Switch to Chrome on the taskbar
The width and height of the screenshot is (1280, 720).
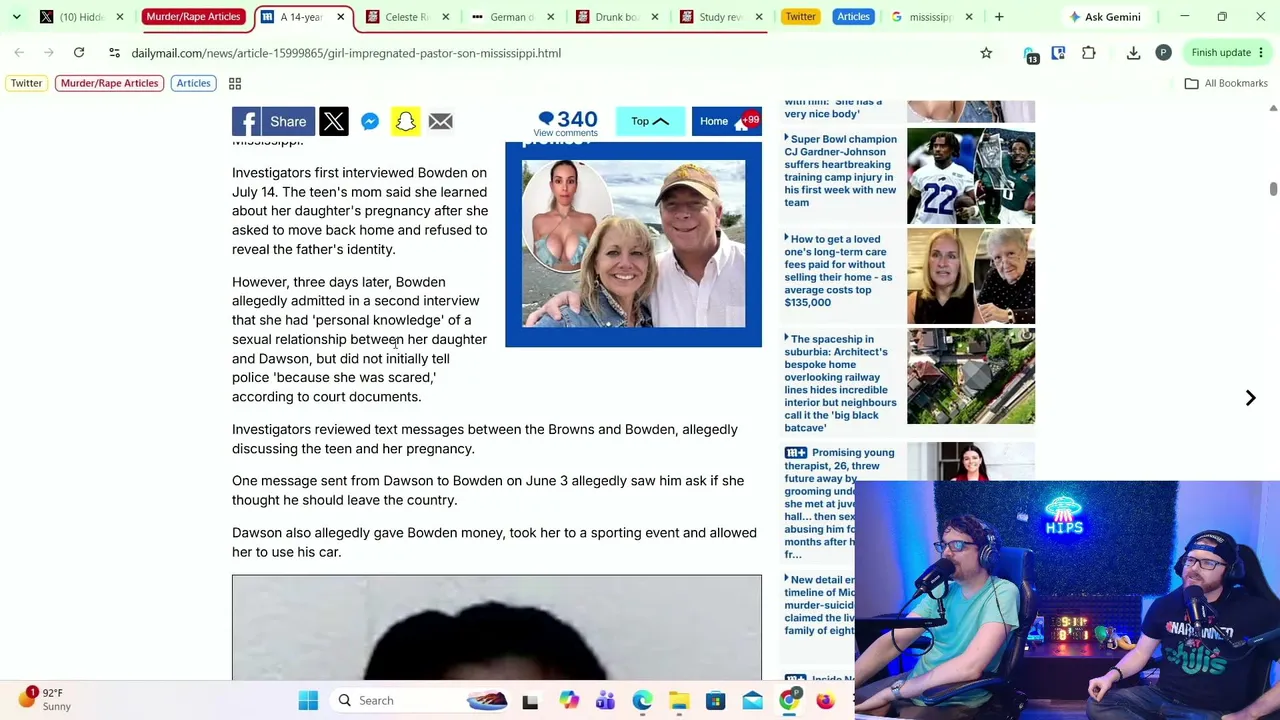click(790, 700)
